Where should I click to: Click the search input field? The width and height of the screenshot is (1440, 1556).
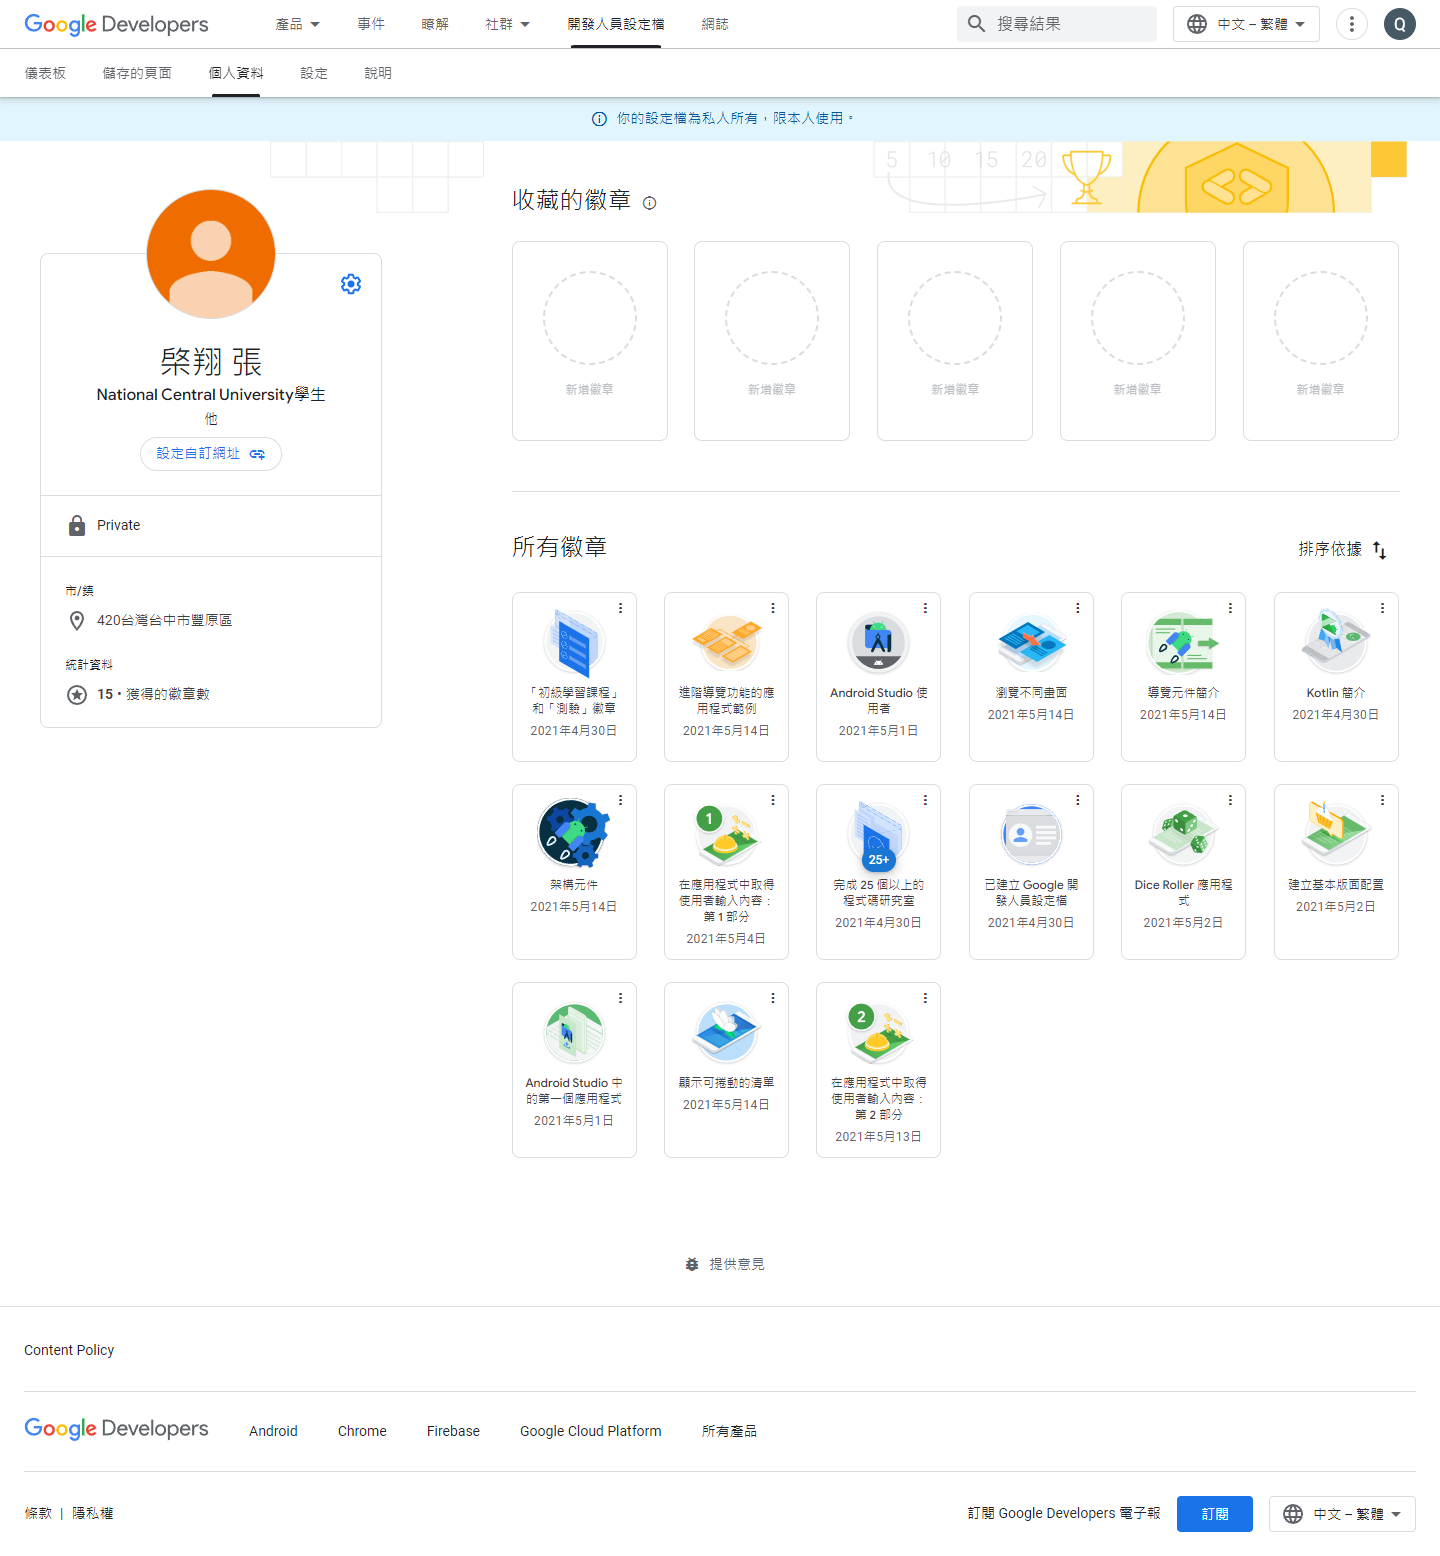(1070, 24)
